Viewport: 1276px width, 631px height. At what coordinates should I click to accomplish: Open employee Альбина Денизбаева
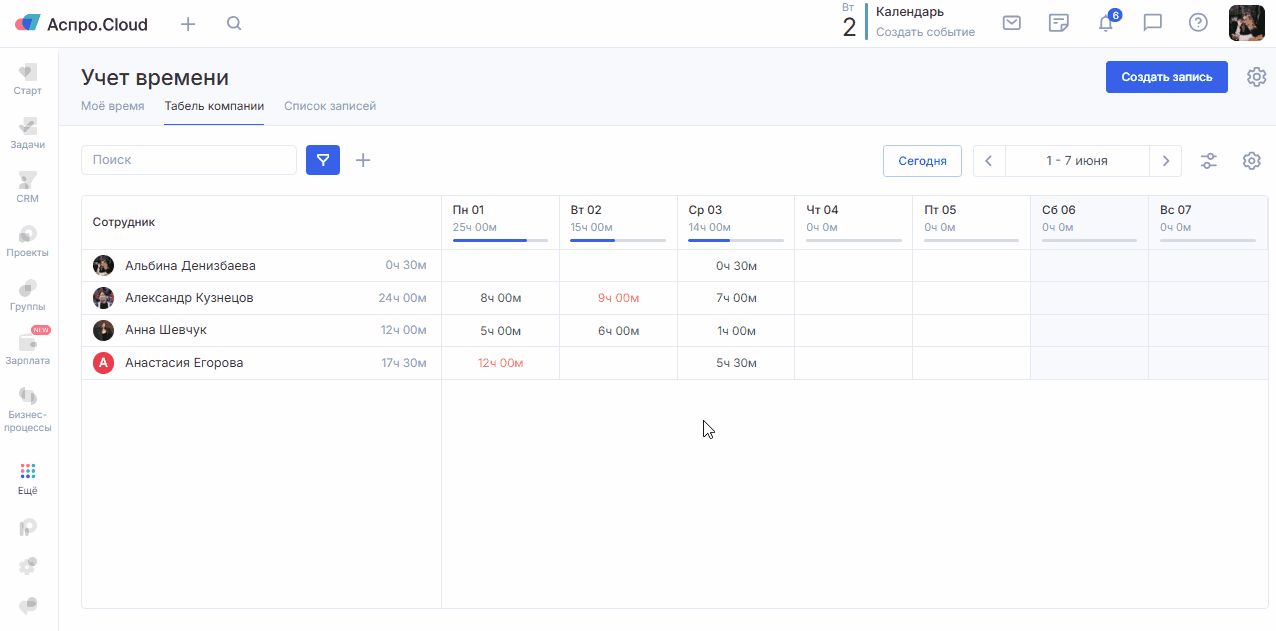pyautogui.click(x=190, y=266)
